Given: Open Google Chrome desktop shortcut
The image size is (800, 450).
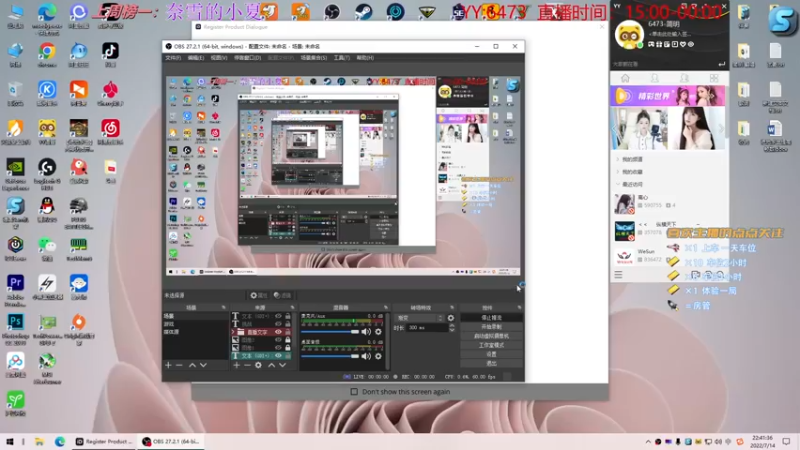Looking at the screenshot, I should pos(47,55).
